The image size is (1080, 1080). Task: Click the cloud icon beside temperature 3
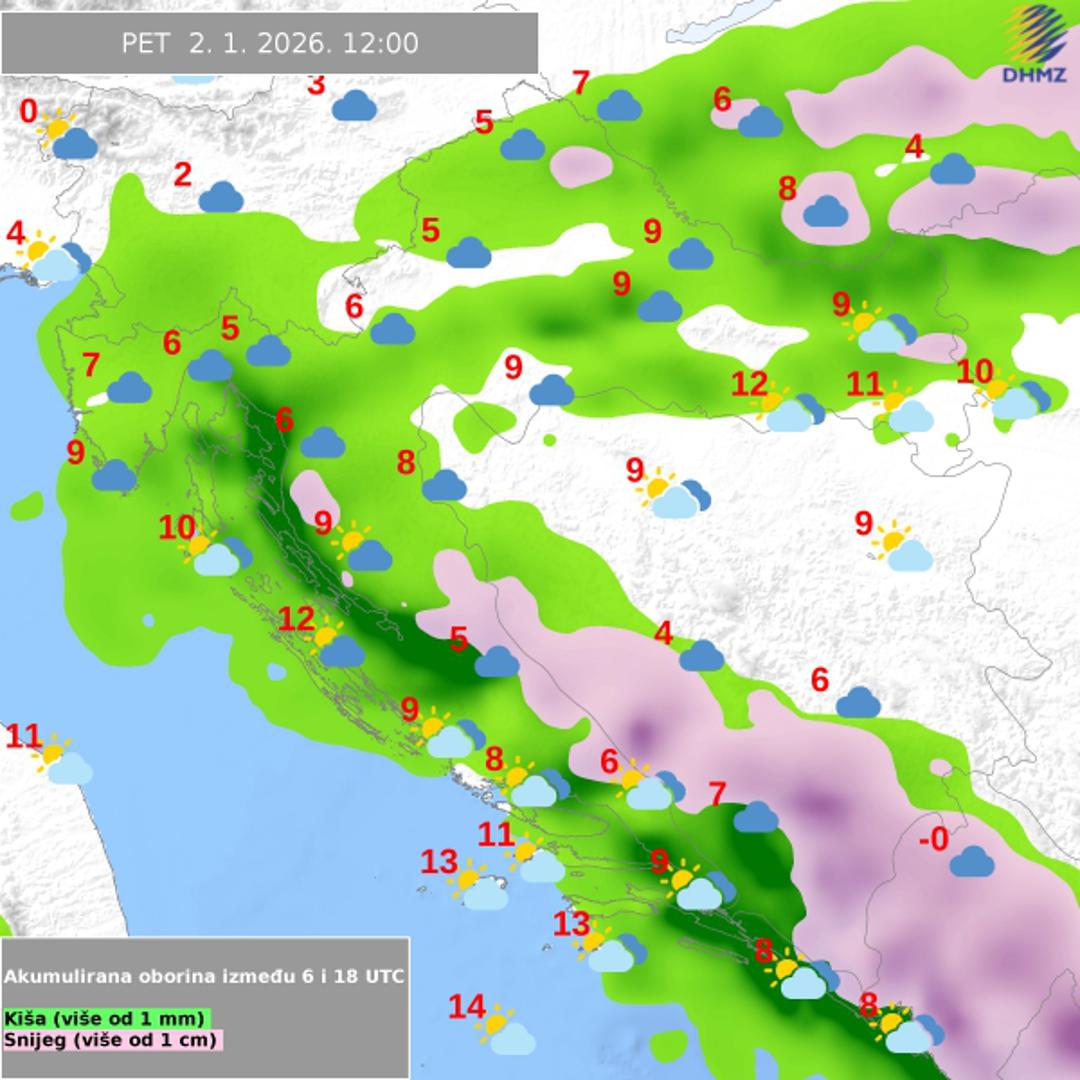click(x=354, y=106)
